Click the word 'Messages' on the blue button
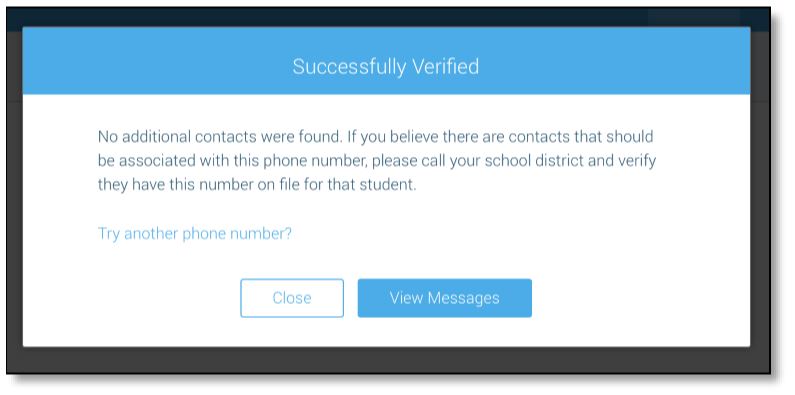 click(463, 298)
